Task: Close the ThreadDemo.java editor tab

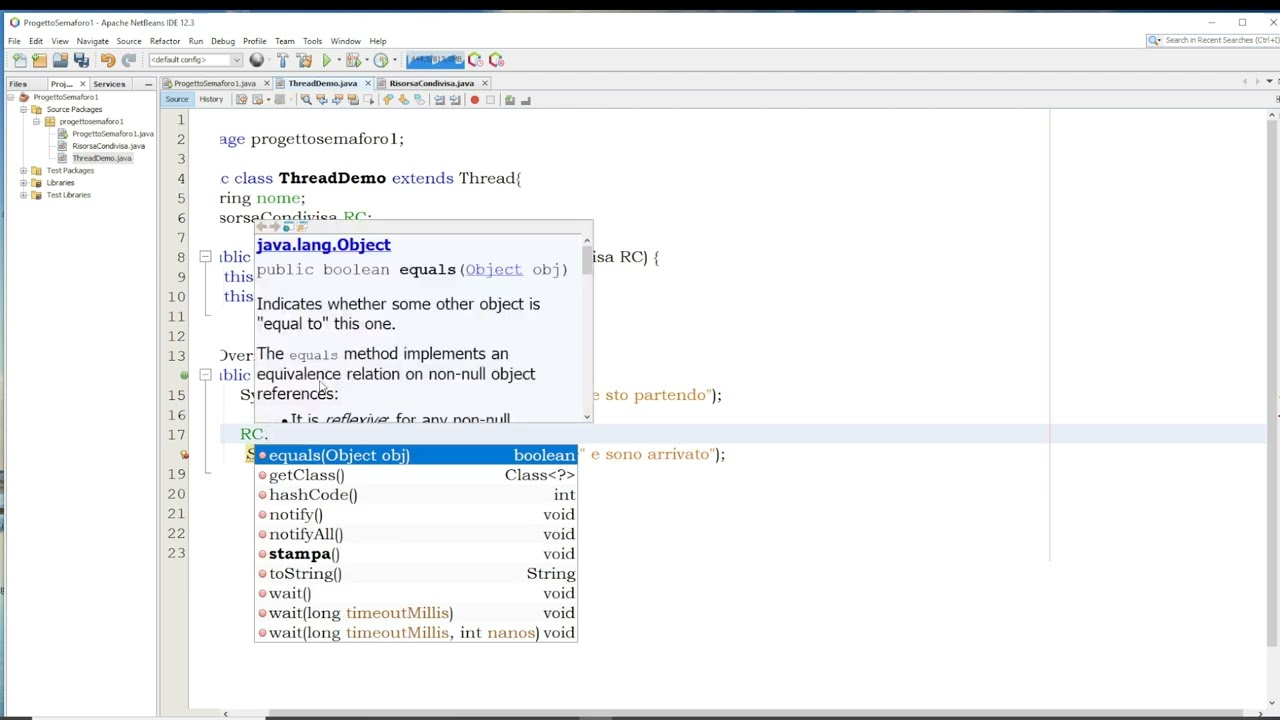Action: [x=368, y=84]
